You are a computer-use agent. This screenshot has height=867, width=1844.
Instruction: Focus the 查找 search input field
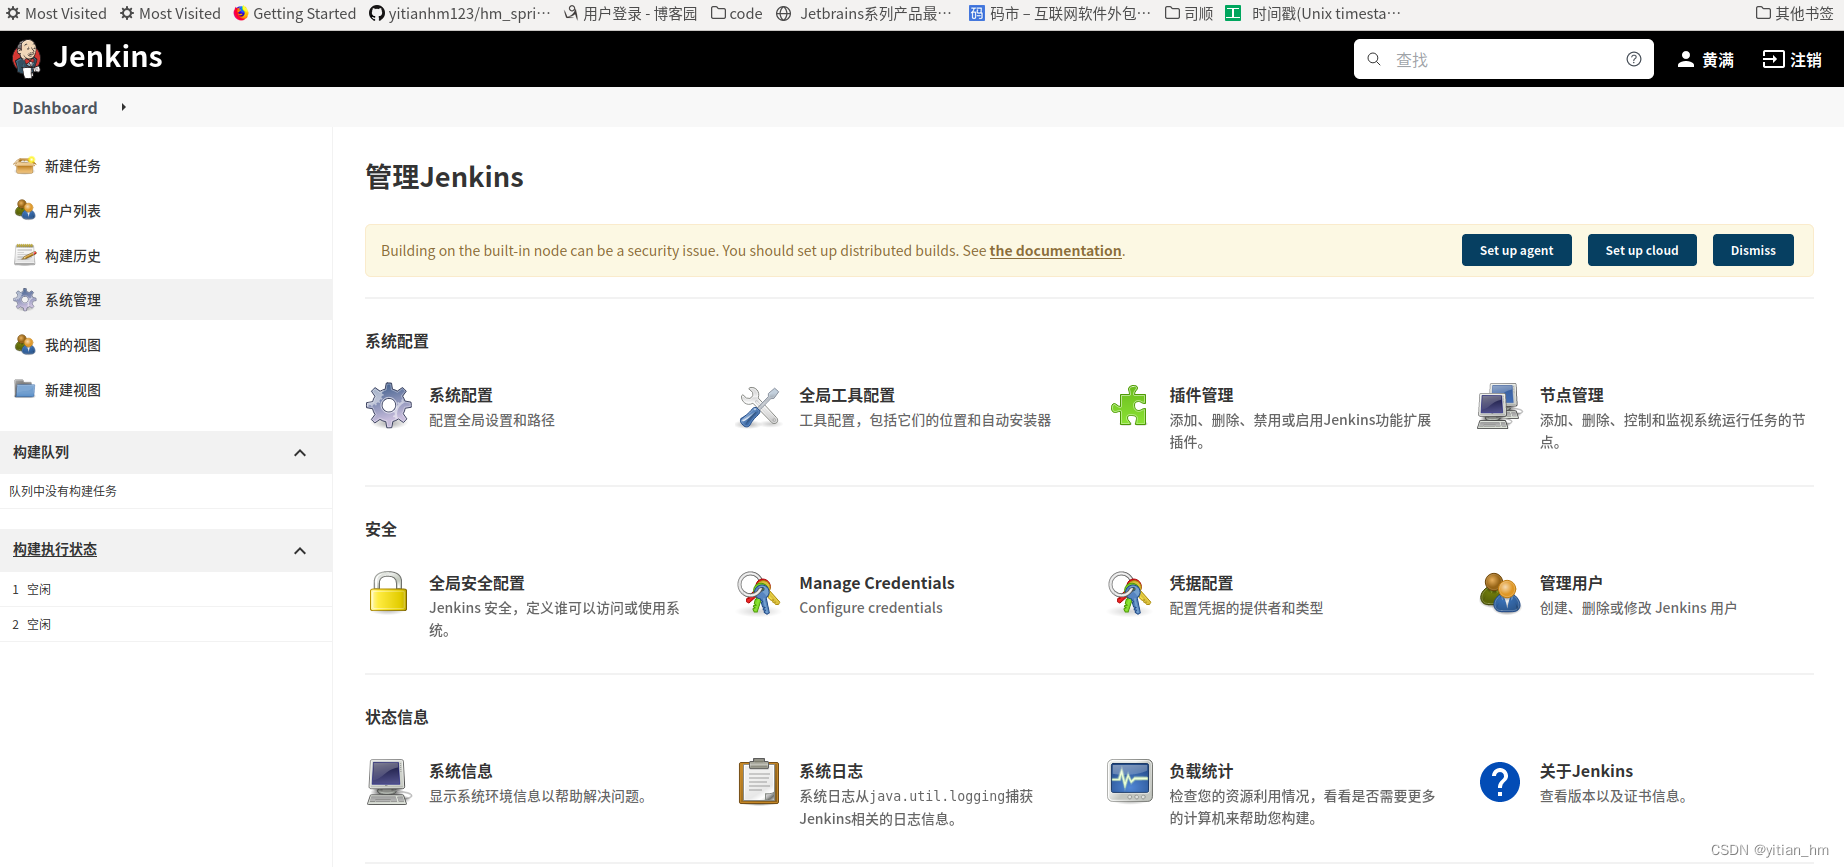click(1503, 59)
